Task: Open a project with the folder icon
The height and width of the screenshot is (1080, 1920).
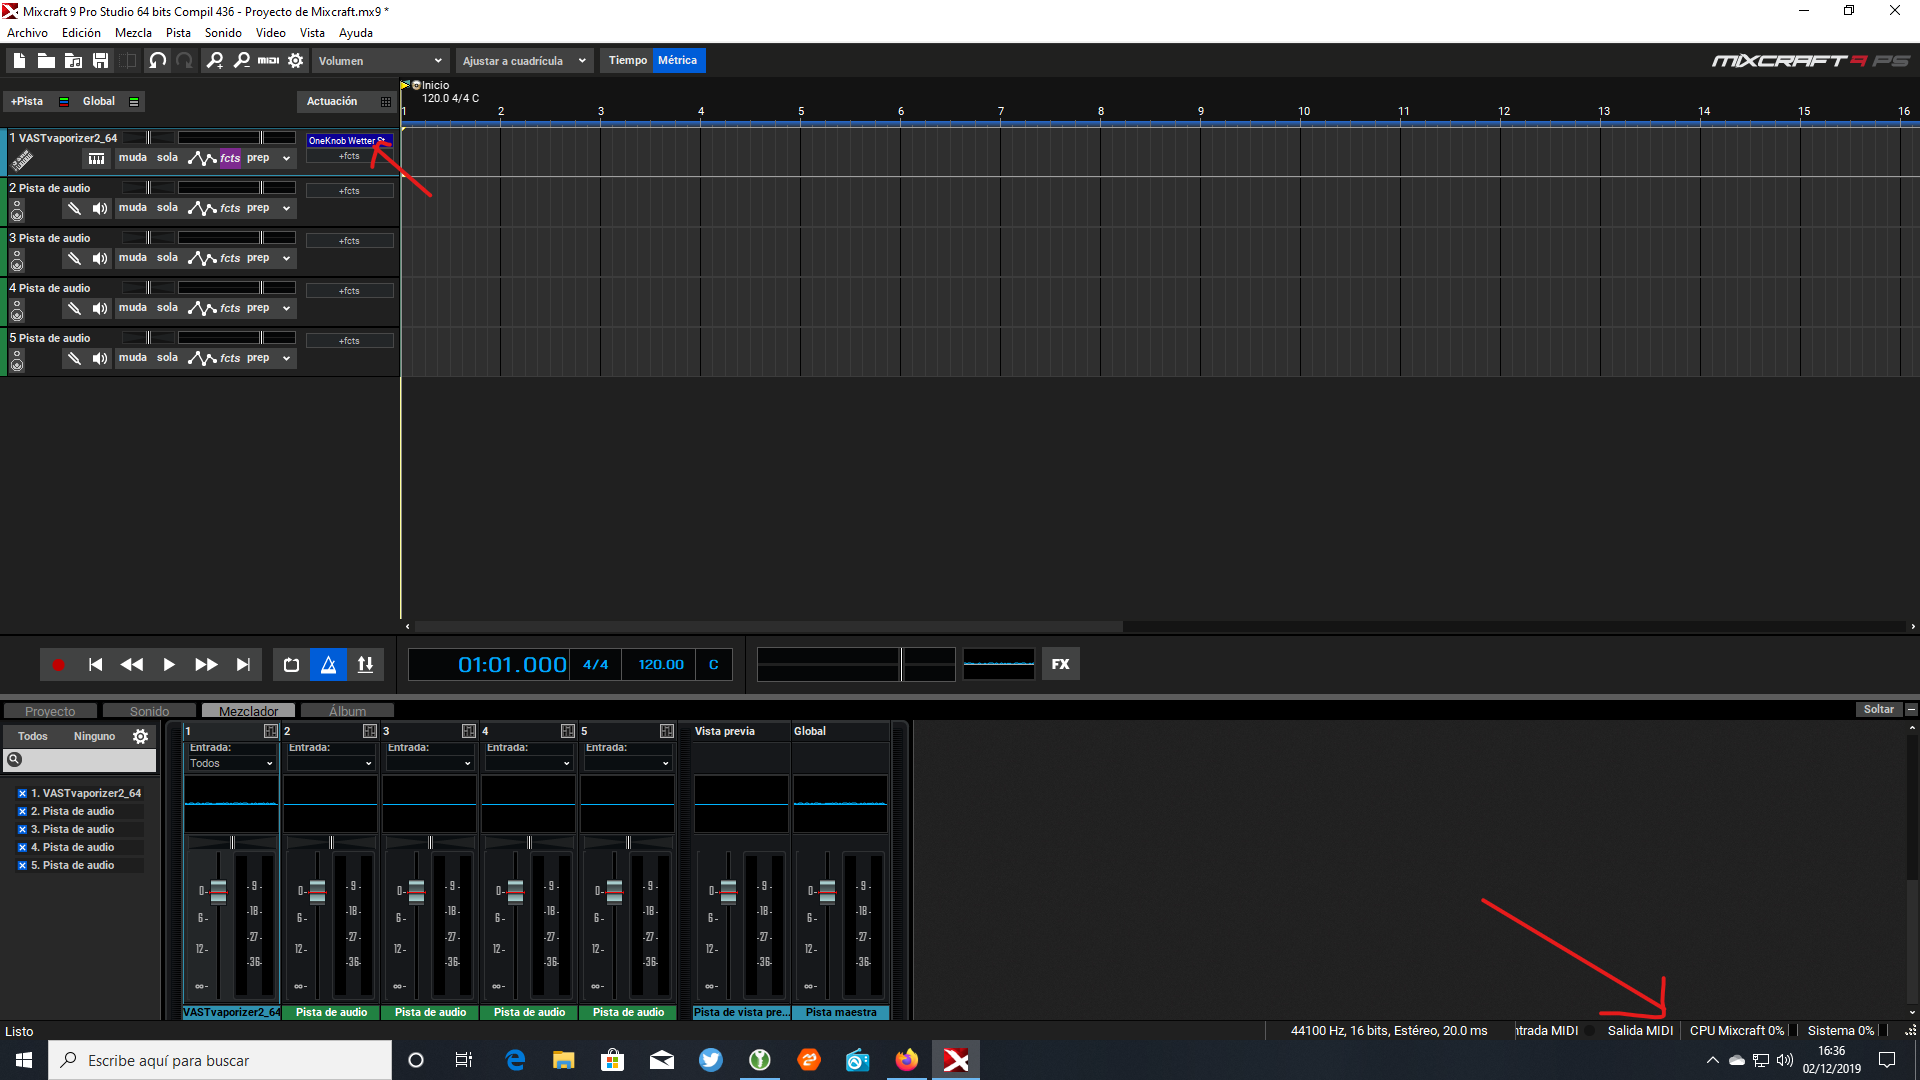Action: (46, 61)
